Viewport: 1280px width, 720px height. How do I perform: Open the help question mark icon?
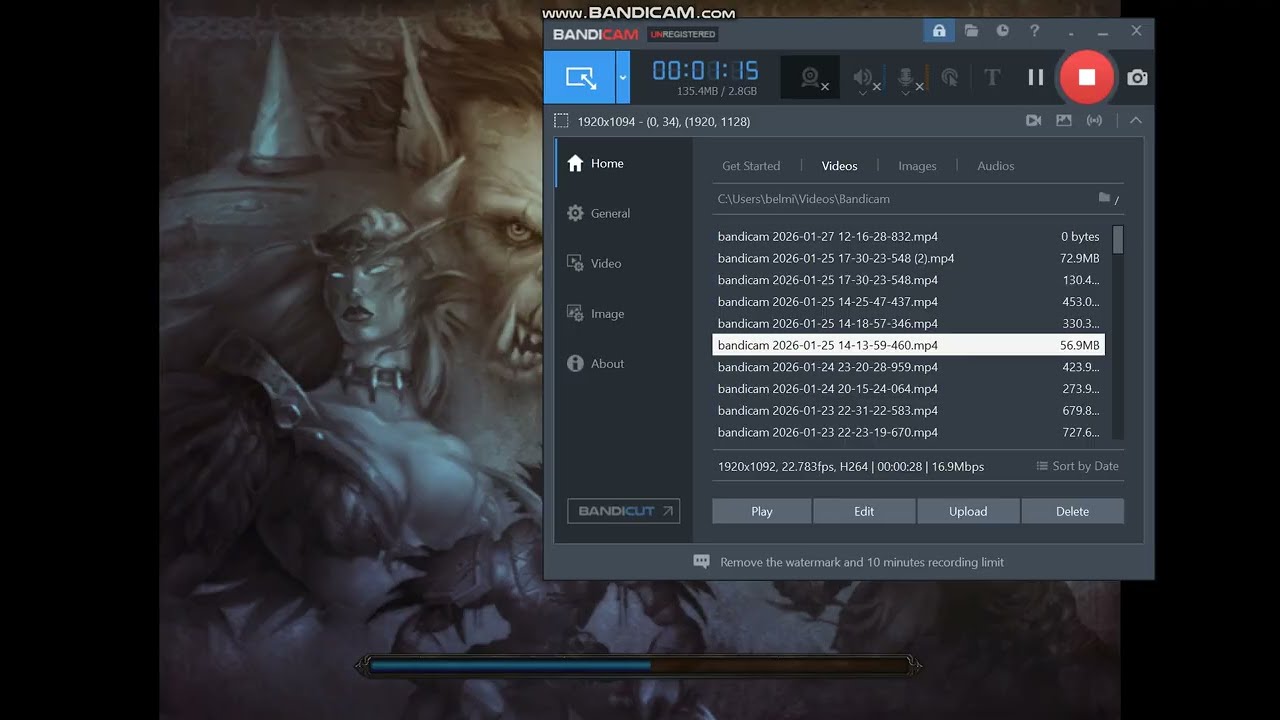coord(1034,31)
